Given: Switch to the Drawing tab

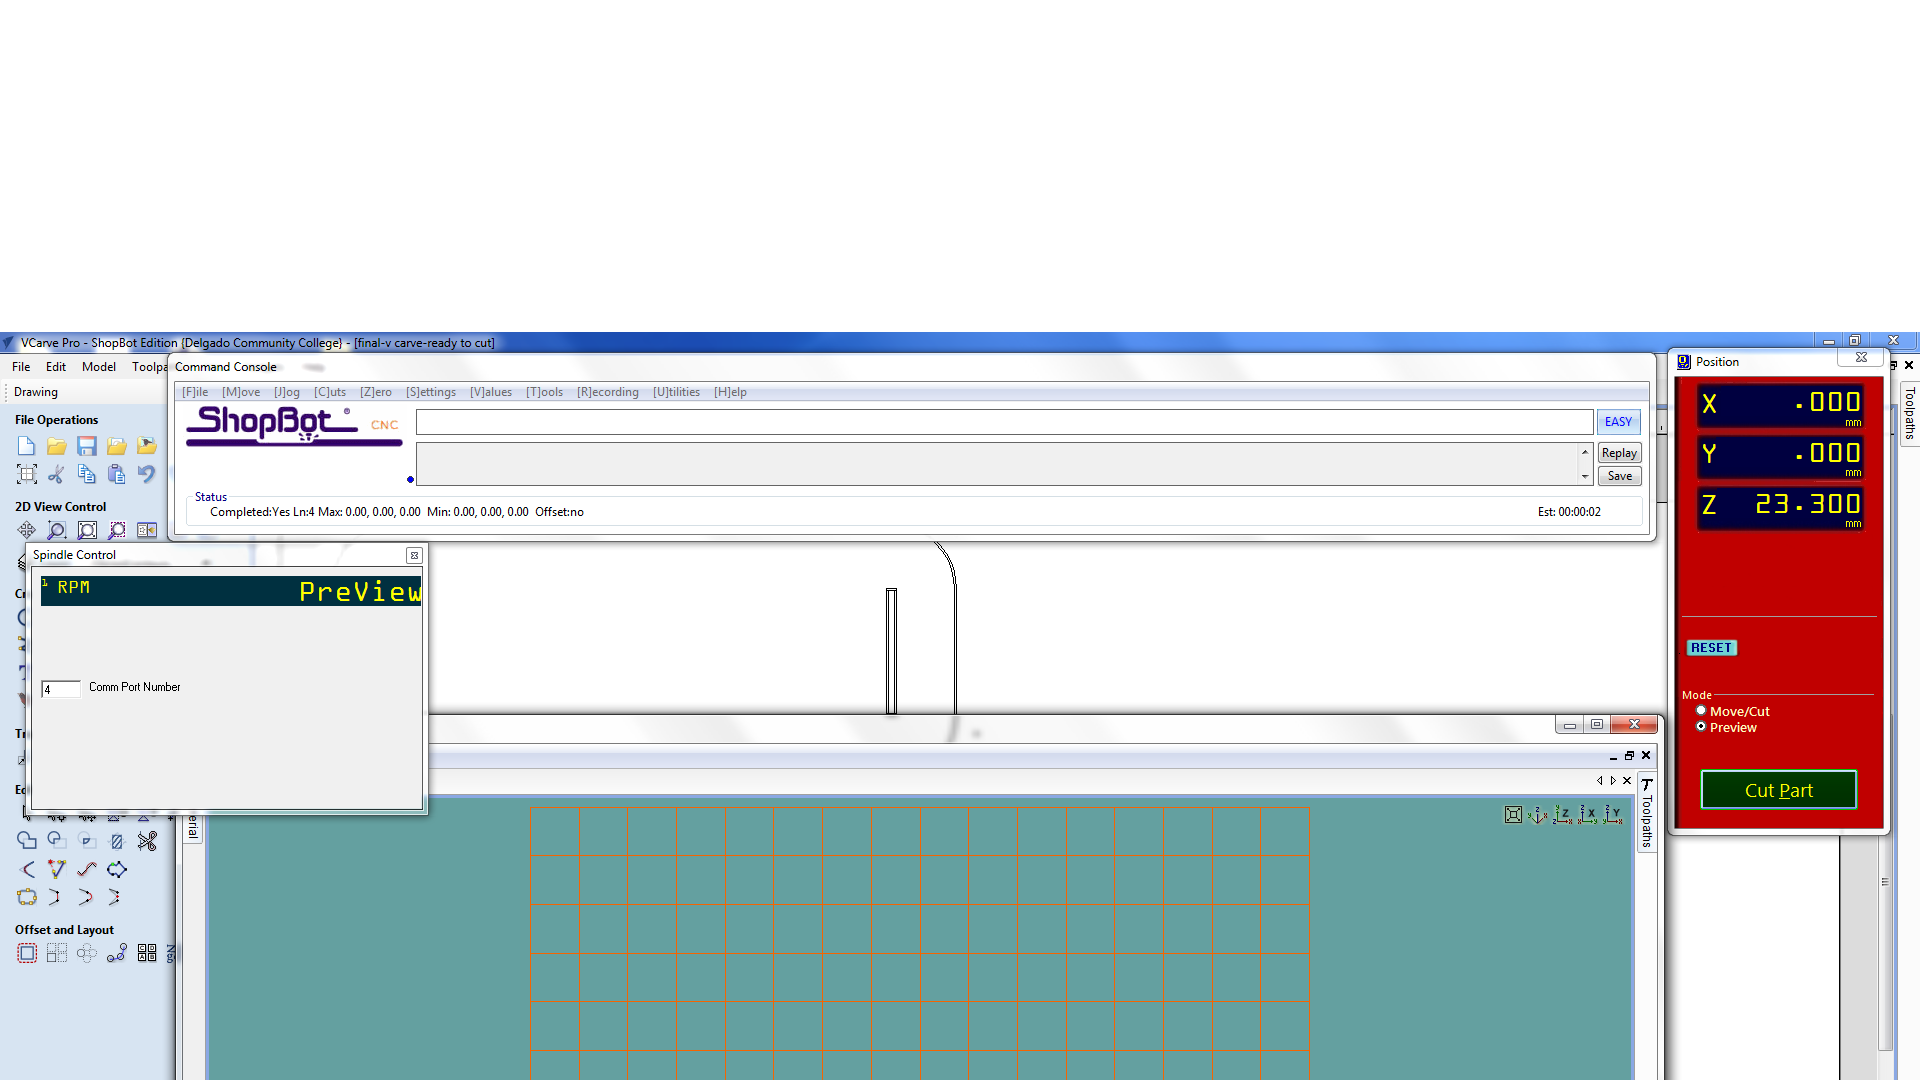Looking at the screenshot, I should pyautogui.click(x=36, y=392).
